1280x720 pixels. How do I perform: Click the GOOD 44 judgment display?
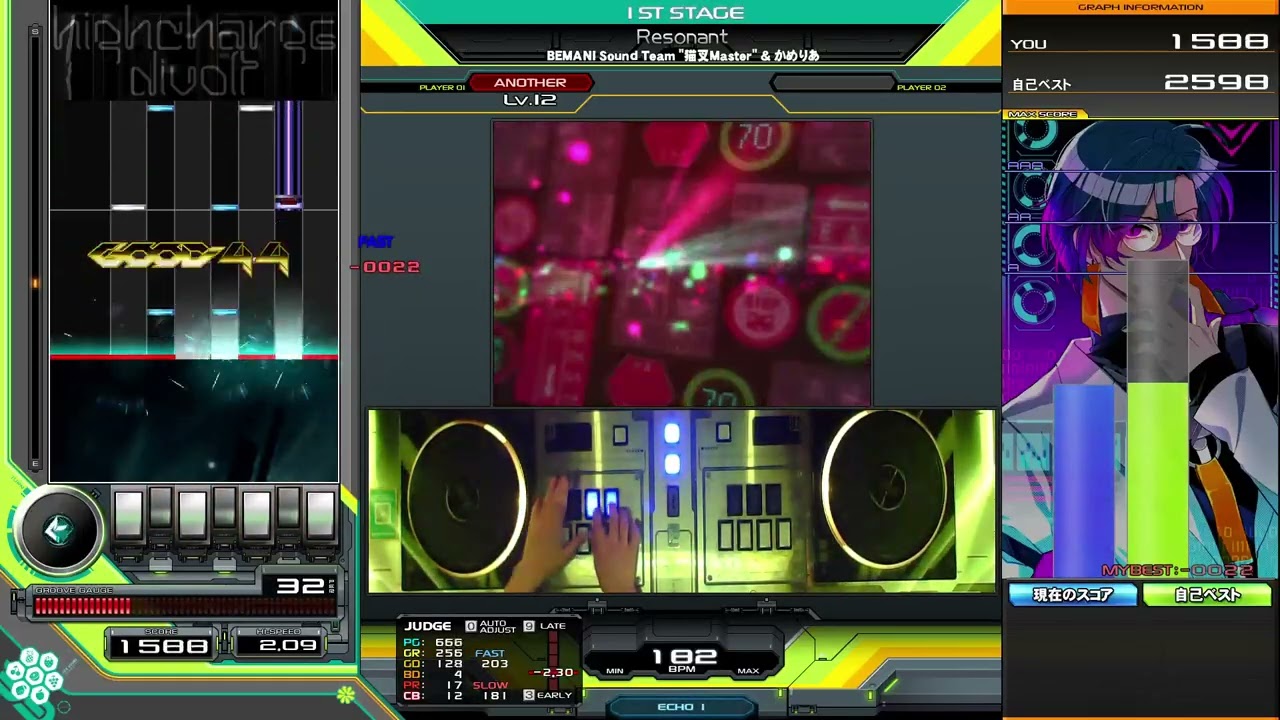(x=188, y=258)
